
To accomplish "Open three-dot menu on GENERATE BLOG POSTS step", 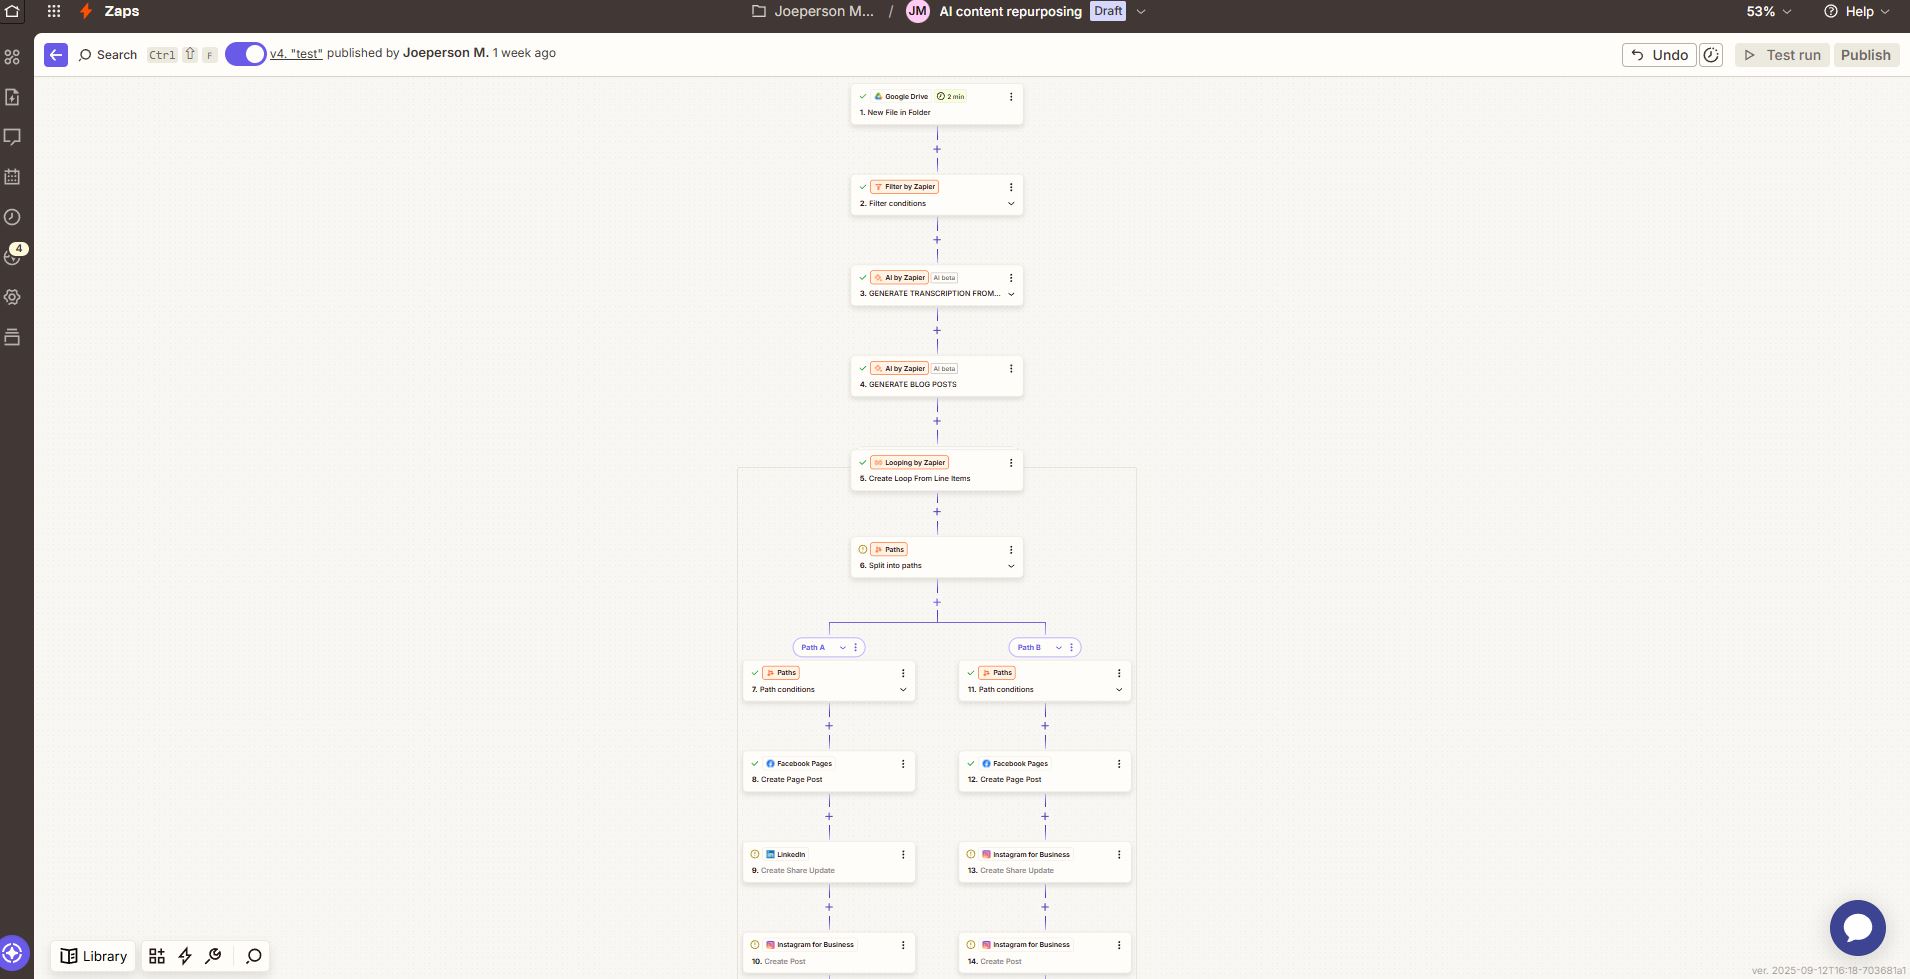I will tap(1011, 368).
